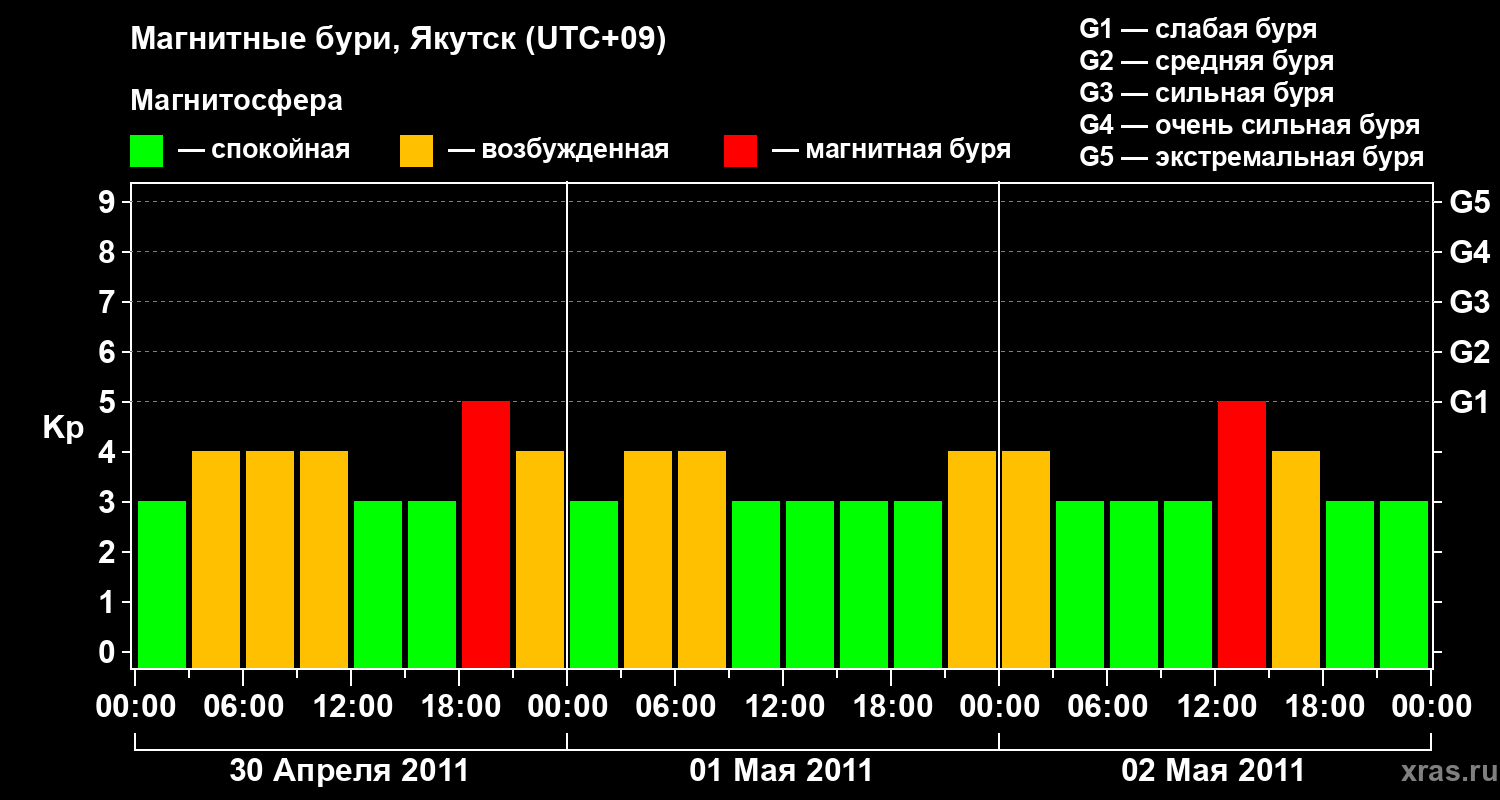Screen dimensions: 1500x800
Task: Click the first green bar of 30 Апреля 2011
Action: (x=162, y=584)
